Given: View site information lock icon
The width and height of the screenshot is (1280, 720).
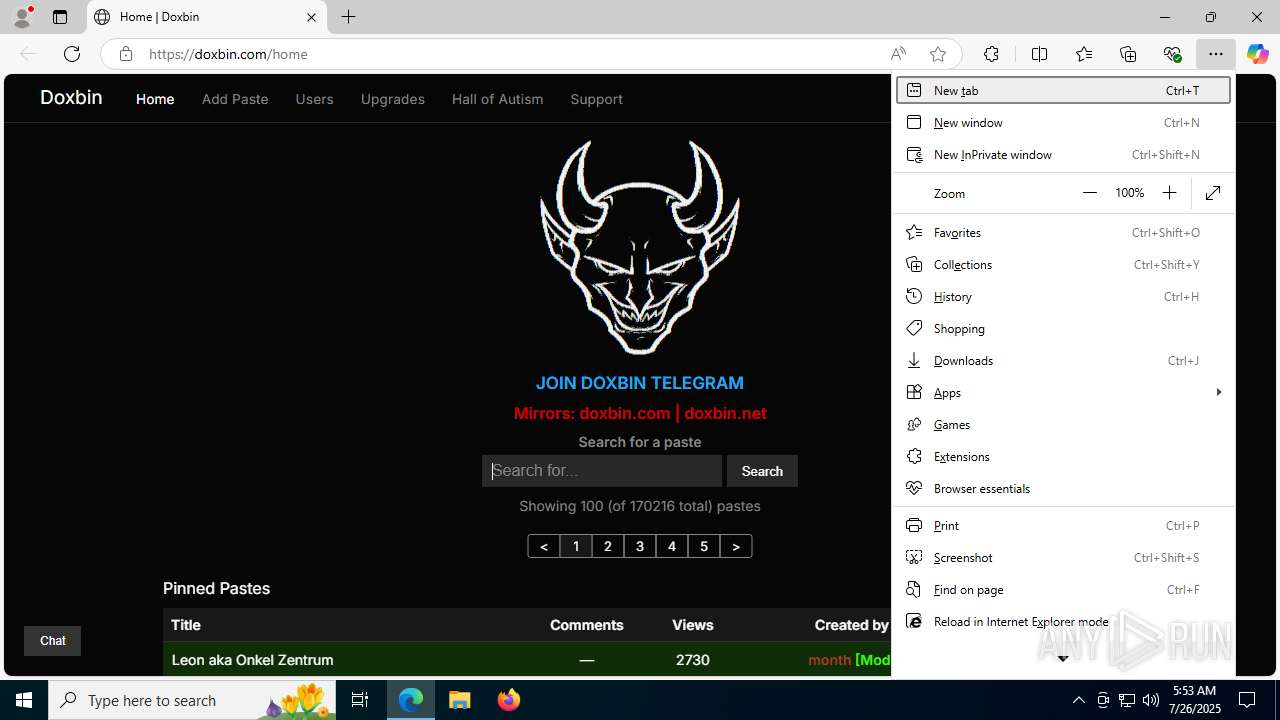Looking at the screenshot, I should (x=126, y=54).
